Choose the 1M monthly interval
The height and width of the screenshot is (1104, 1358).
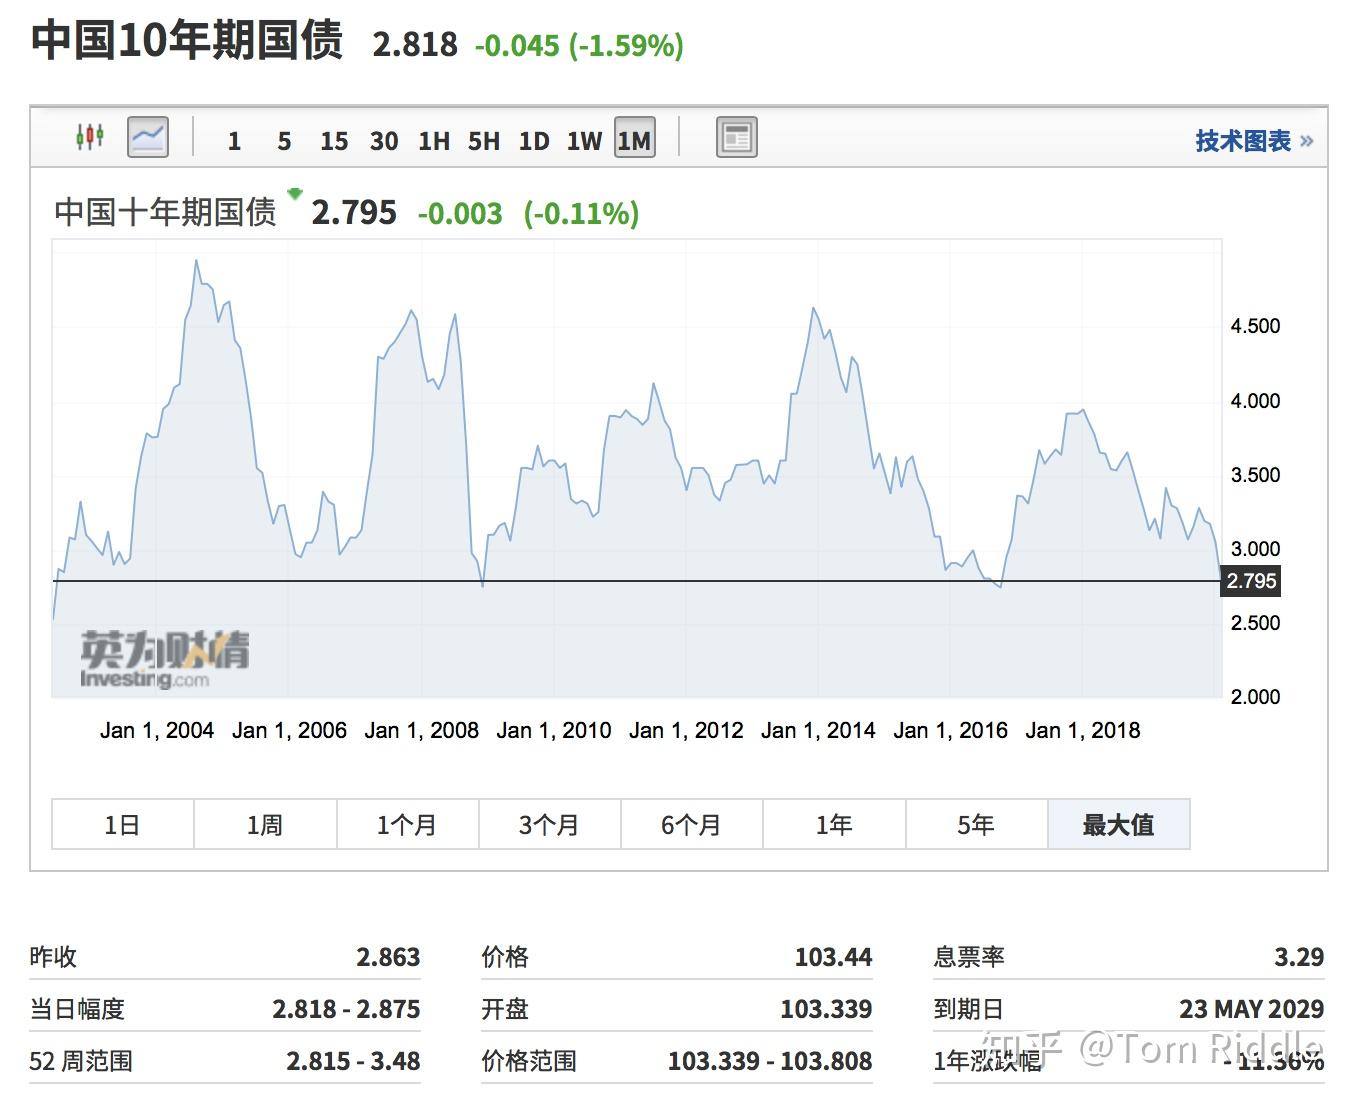coord(634,138)
